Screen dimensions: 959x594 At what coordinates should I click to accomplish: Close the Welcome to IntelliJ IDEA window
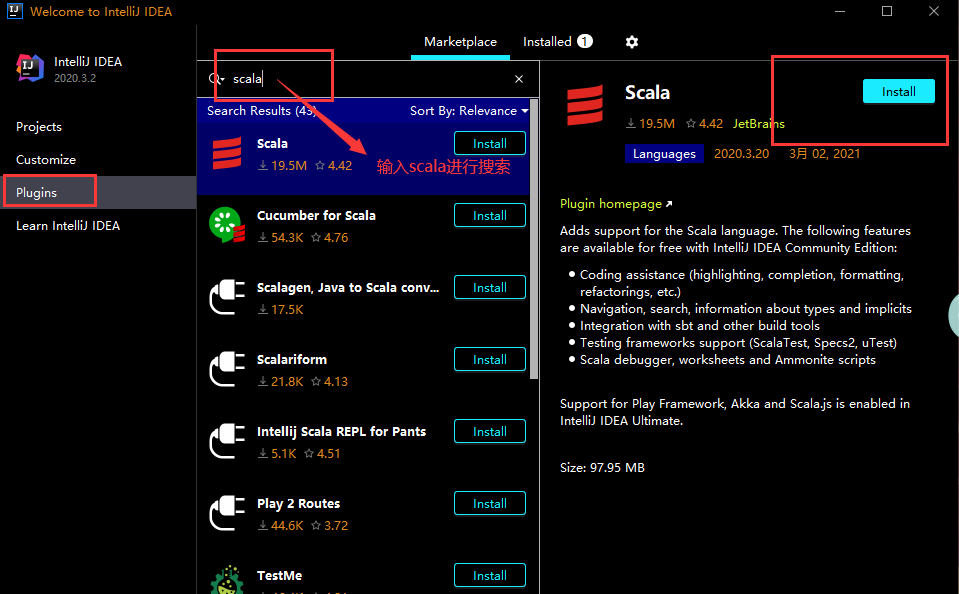pos(934,11)
